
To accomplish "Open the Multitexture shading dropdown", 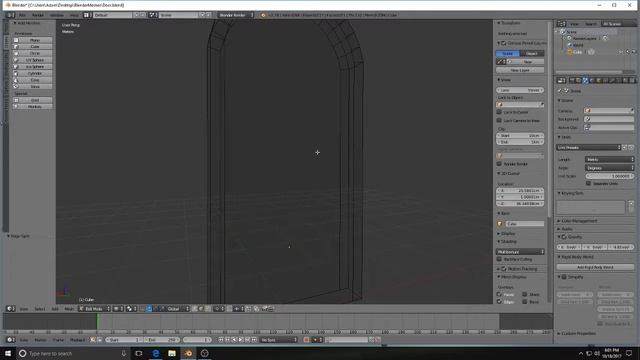I will tap(520, 252).
